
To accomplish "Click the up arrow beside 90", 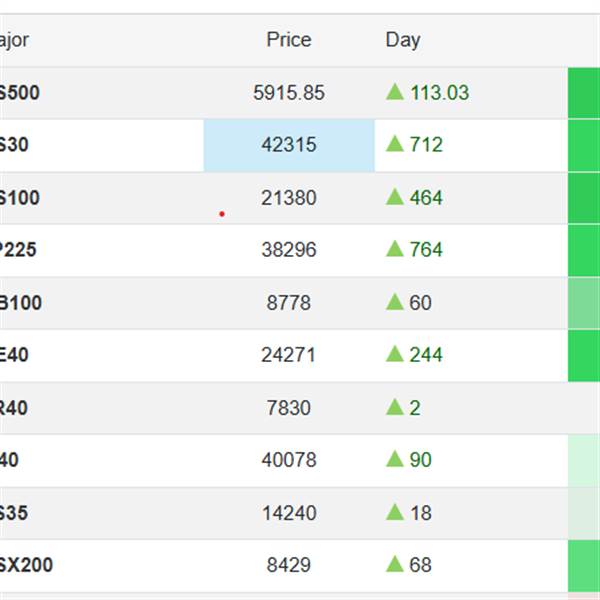I will tap(395, 460).
